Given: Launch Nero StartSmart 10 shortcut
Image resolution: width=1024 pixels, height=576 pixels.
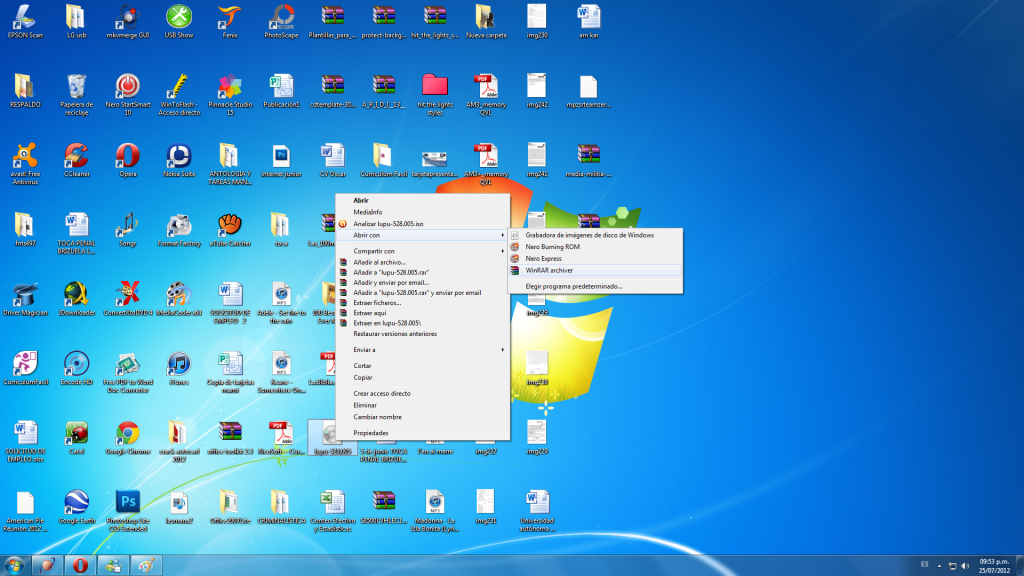Looking at the screenshot, I should tap(128, 95).
